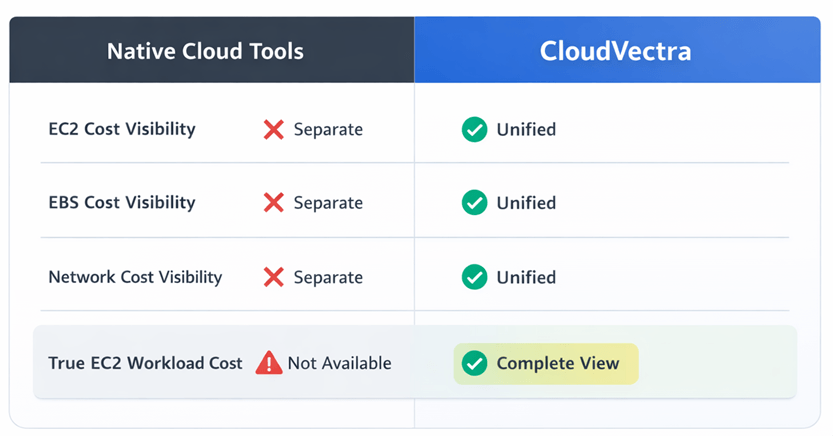This screenshot has height=436, width=833.
Task: Click the green checkmark beside Complete View
Action: (474, 363)
